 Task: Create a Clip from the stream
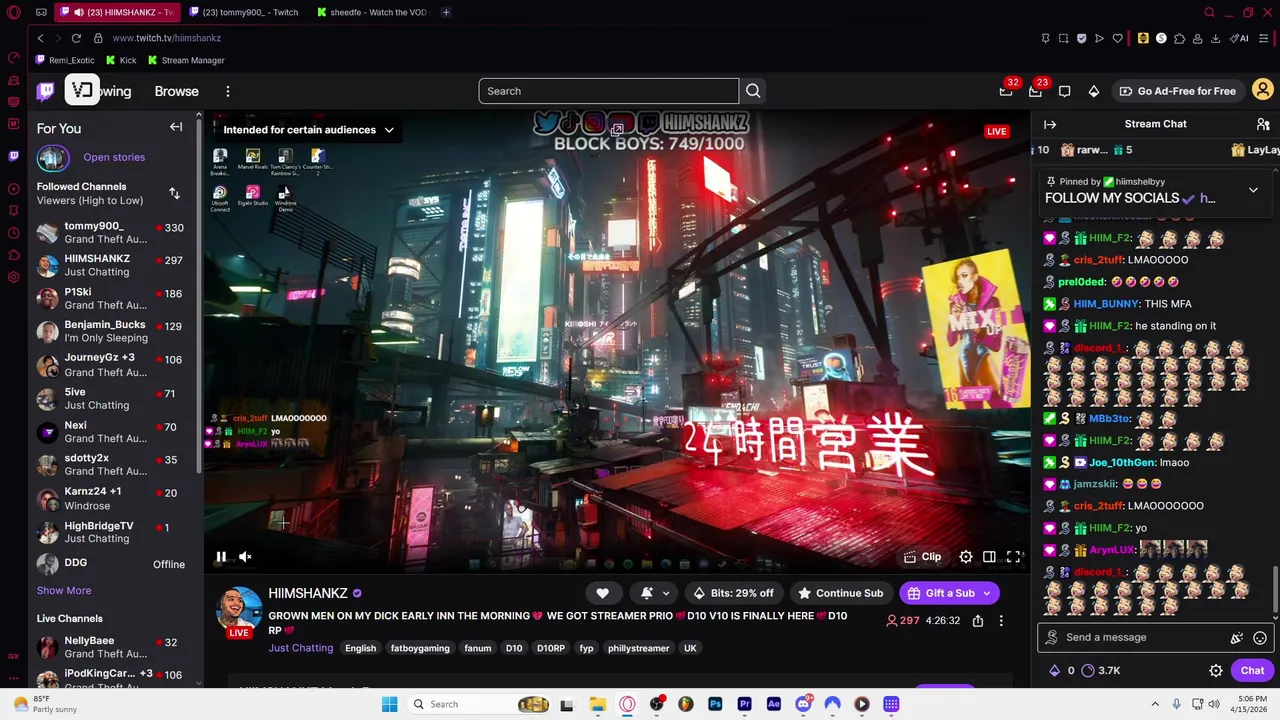pos(922,557)
